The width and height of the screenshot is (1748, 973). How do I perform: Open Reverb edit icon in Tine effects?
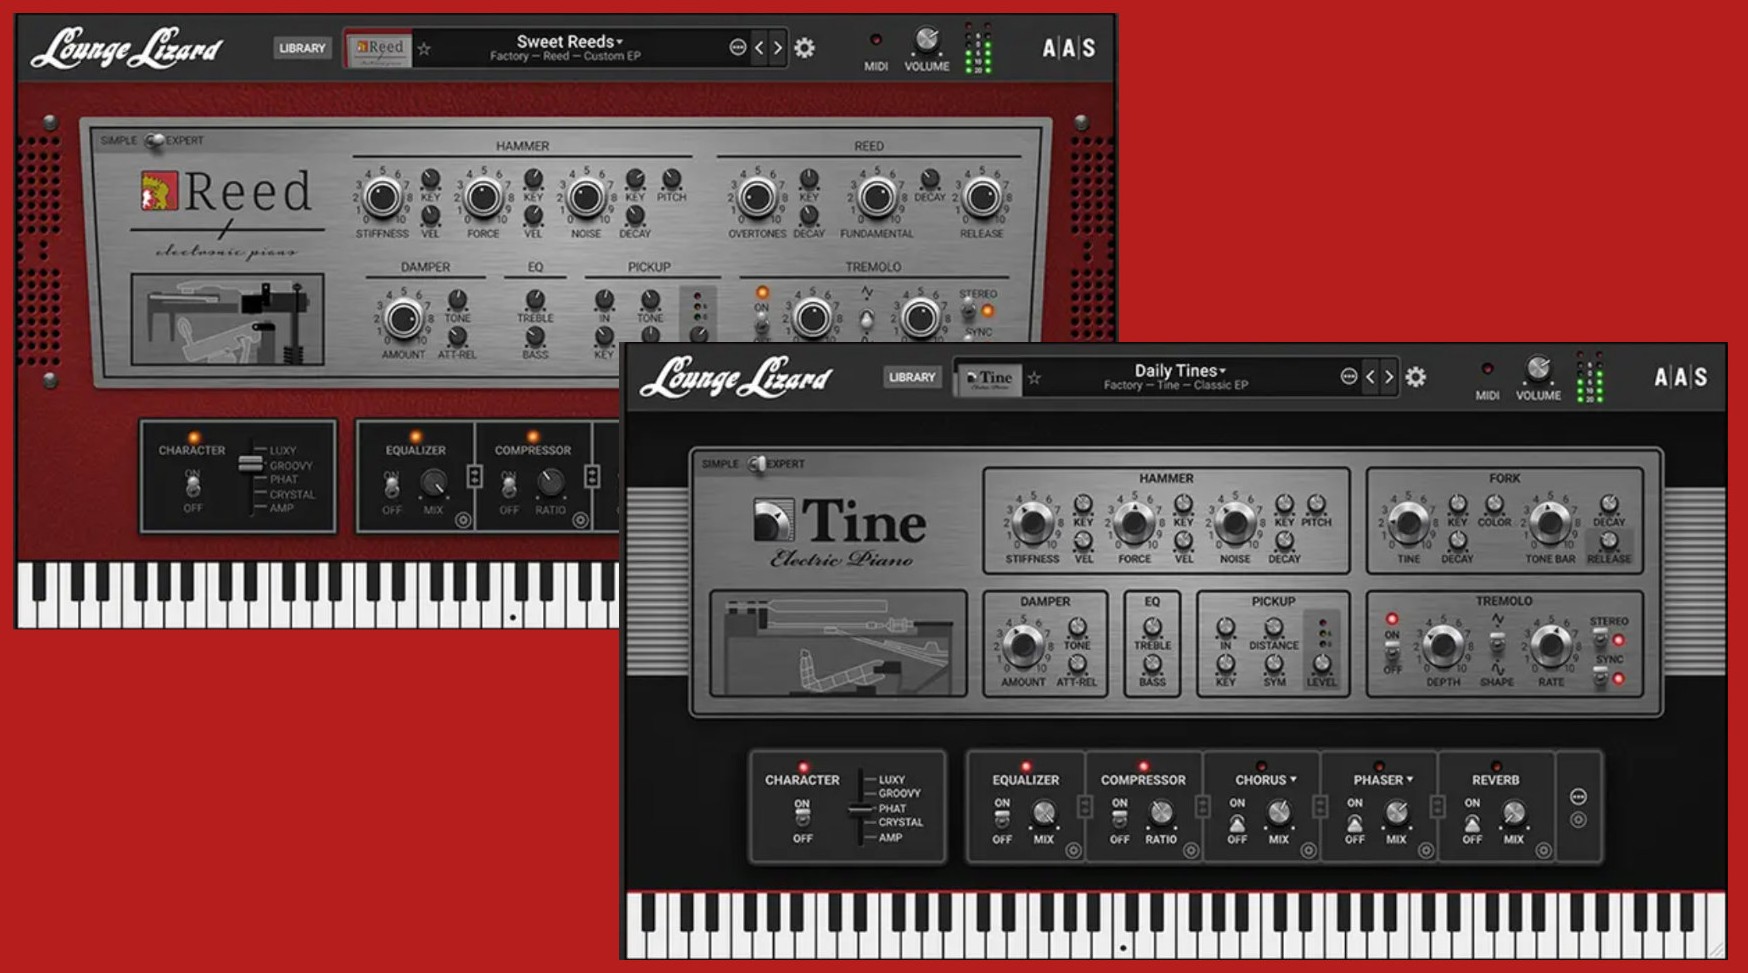click(x=1543, y=851)
